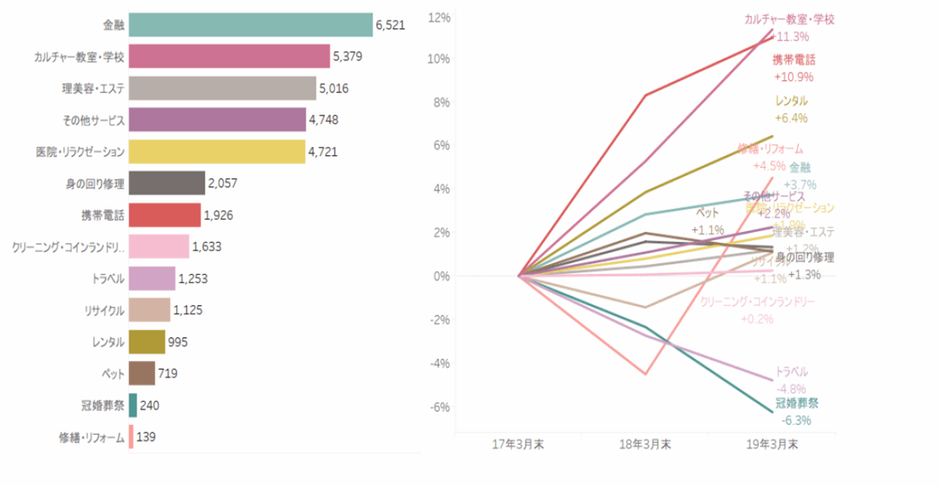Click the 修繕・リフォーム bar label
Viewport: 940px width, 486px height.
(x=92, y=437)
